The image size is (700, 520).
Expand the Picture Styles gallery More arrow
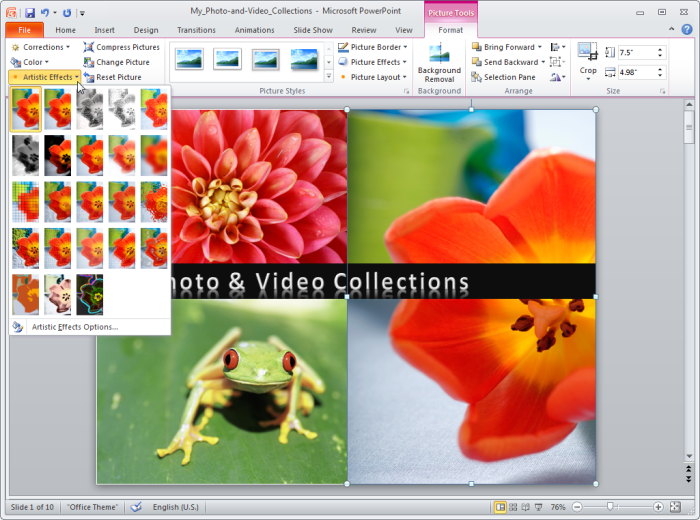pyautogui.click(x=329, y=76)
